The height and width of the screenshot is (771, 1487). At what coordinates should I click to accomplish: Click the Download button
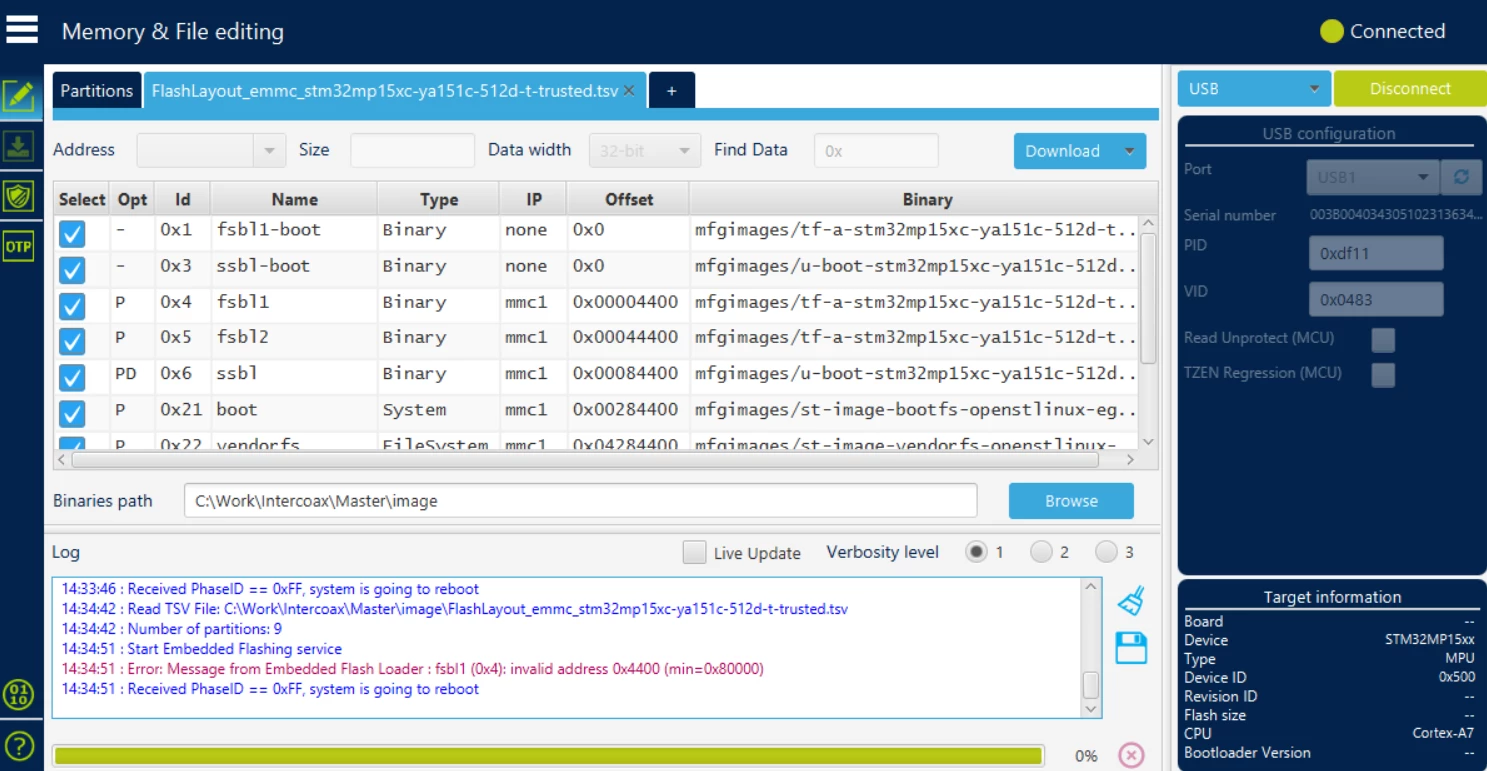click(1062, 151)
